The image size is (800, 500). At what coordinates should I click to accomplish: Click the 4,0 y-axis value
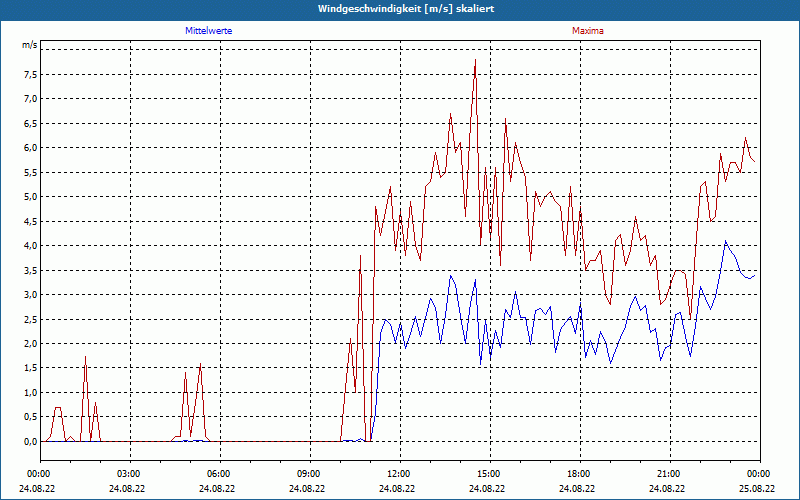[31, 246]
